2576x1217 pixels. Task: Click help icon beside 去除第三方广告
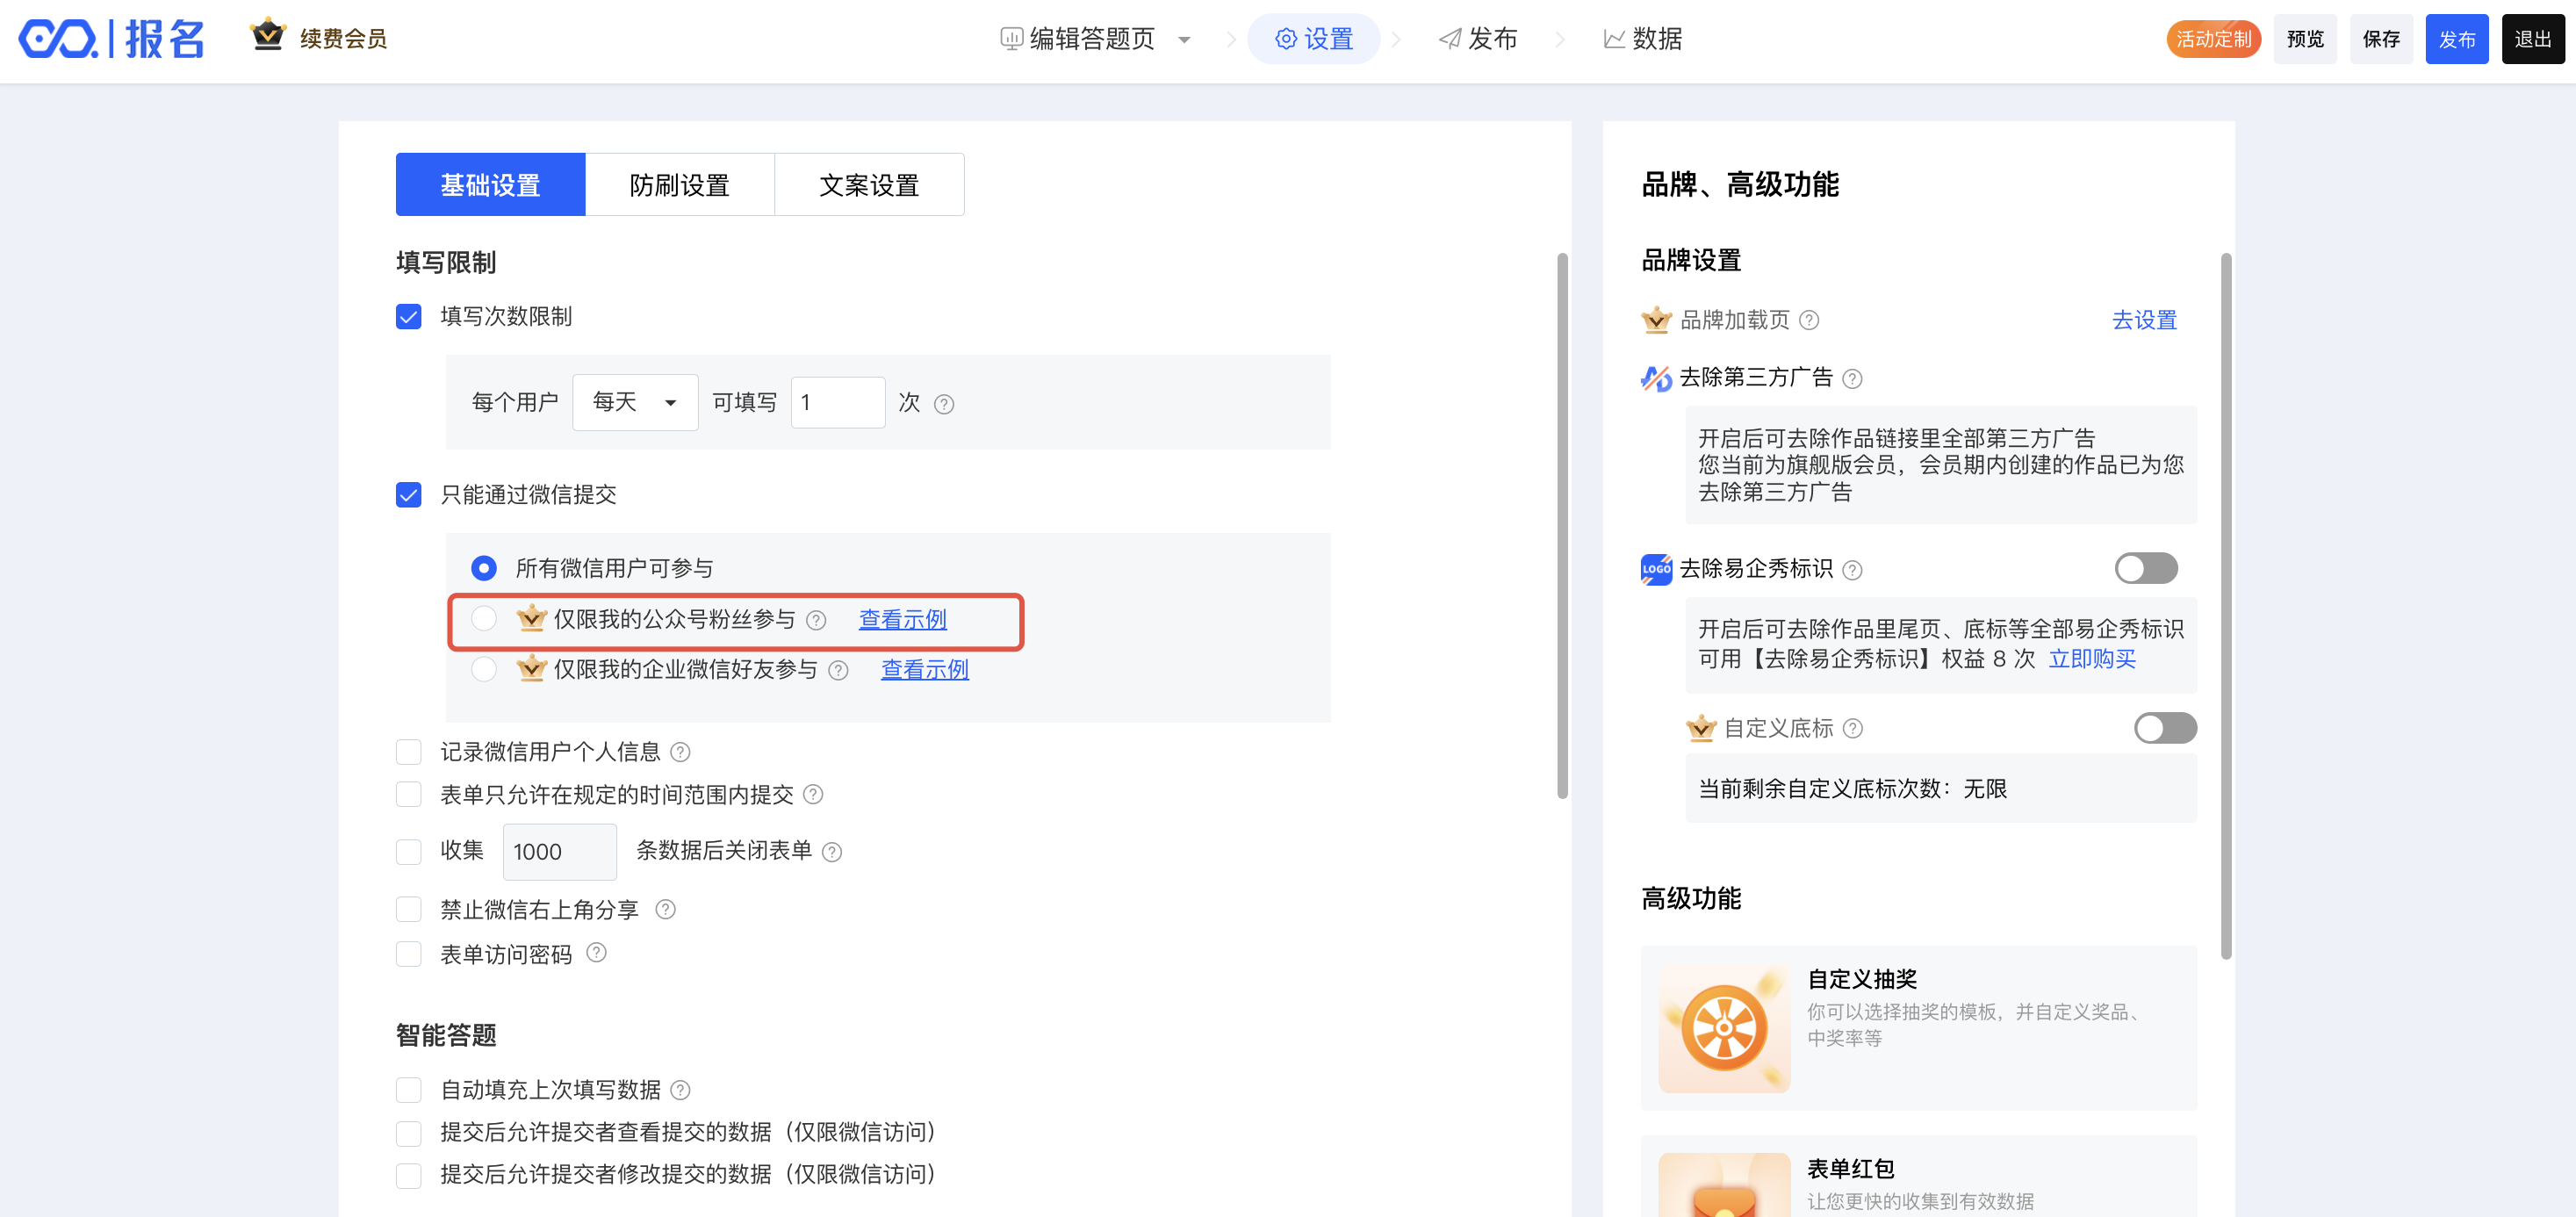pyautogui.click(x=1852, y=379)
